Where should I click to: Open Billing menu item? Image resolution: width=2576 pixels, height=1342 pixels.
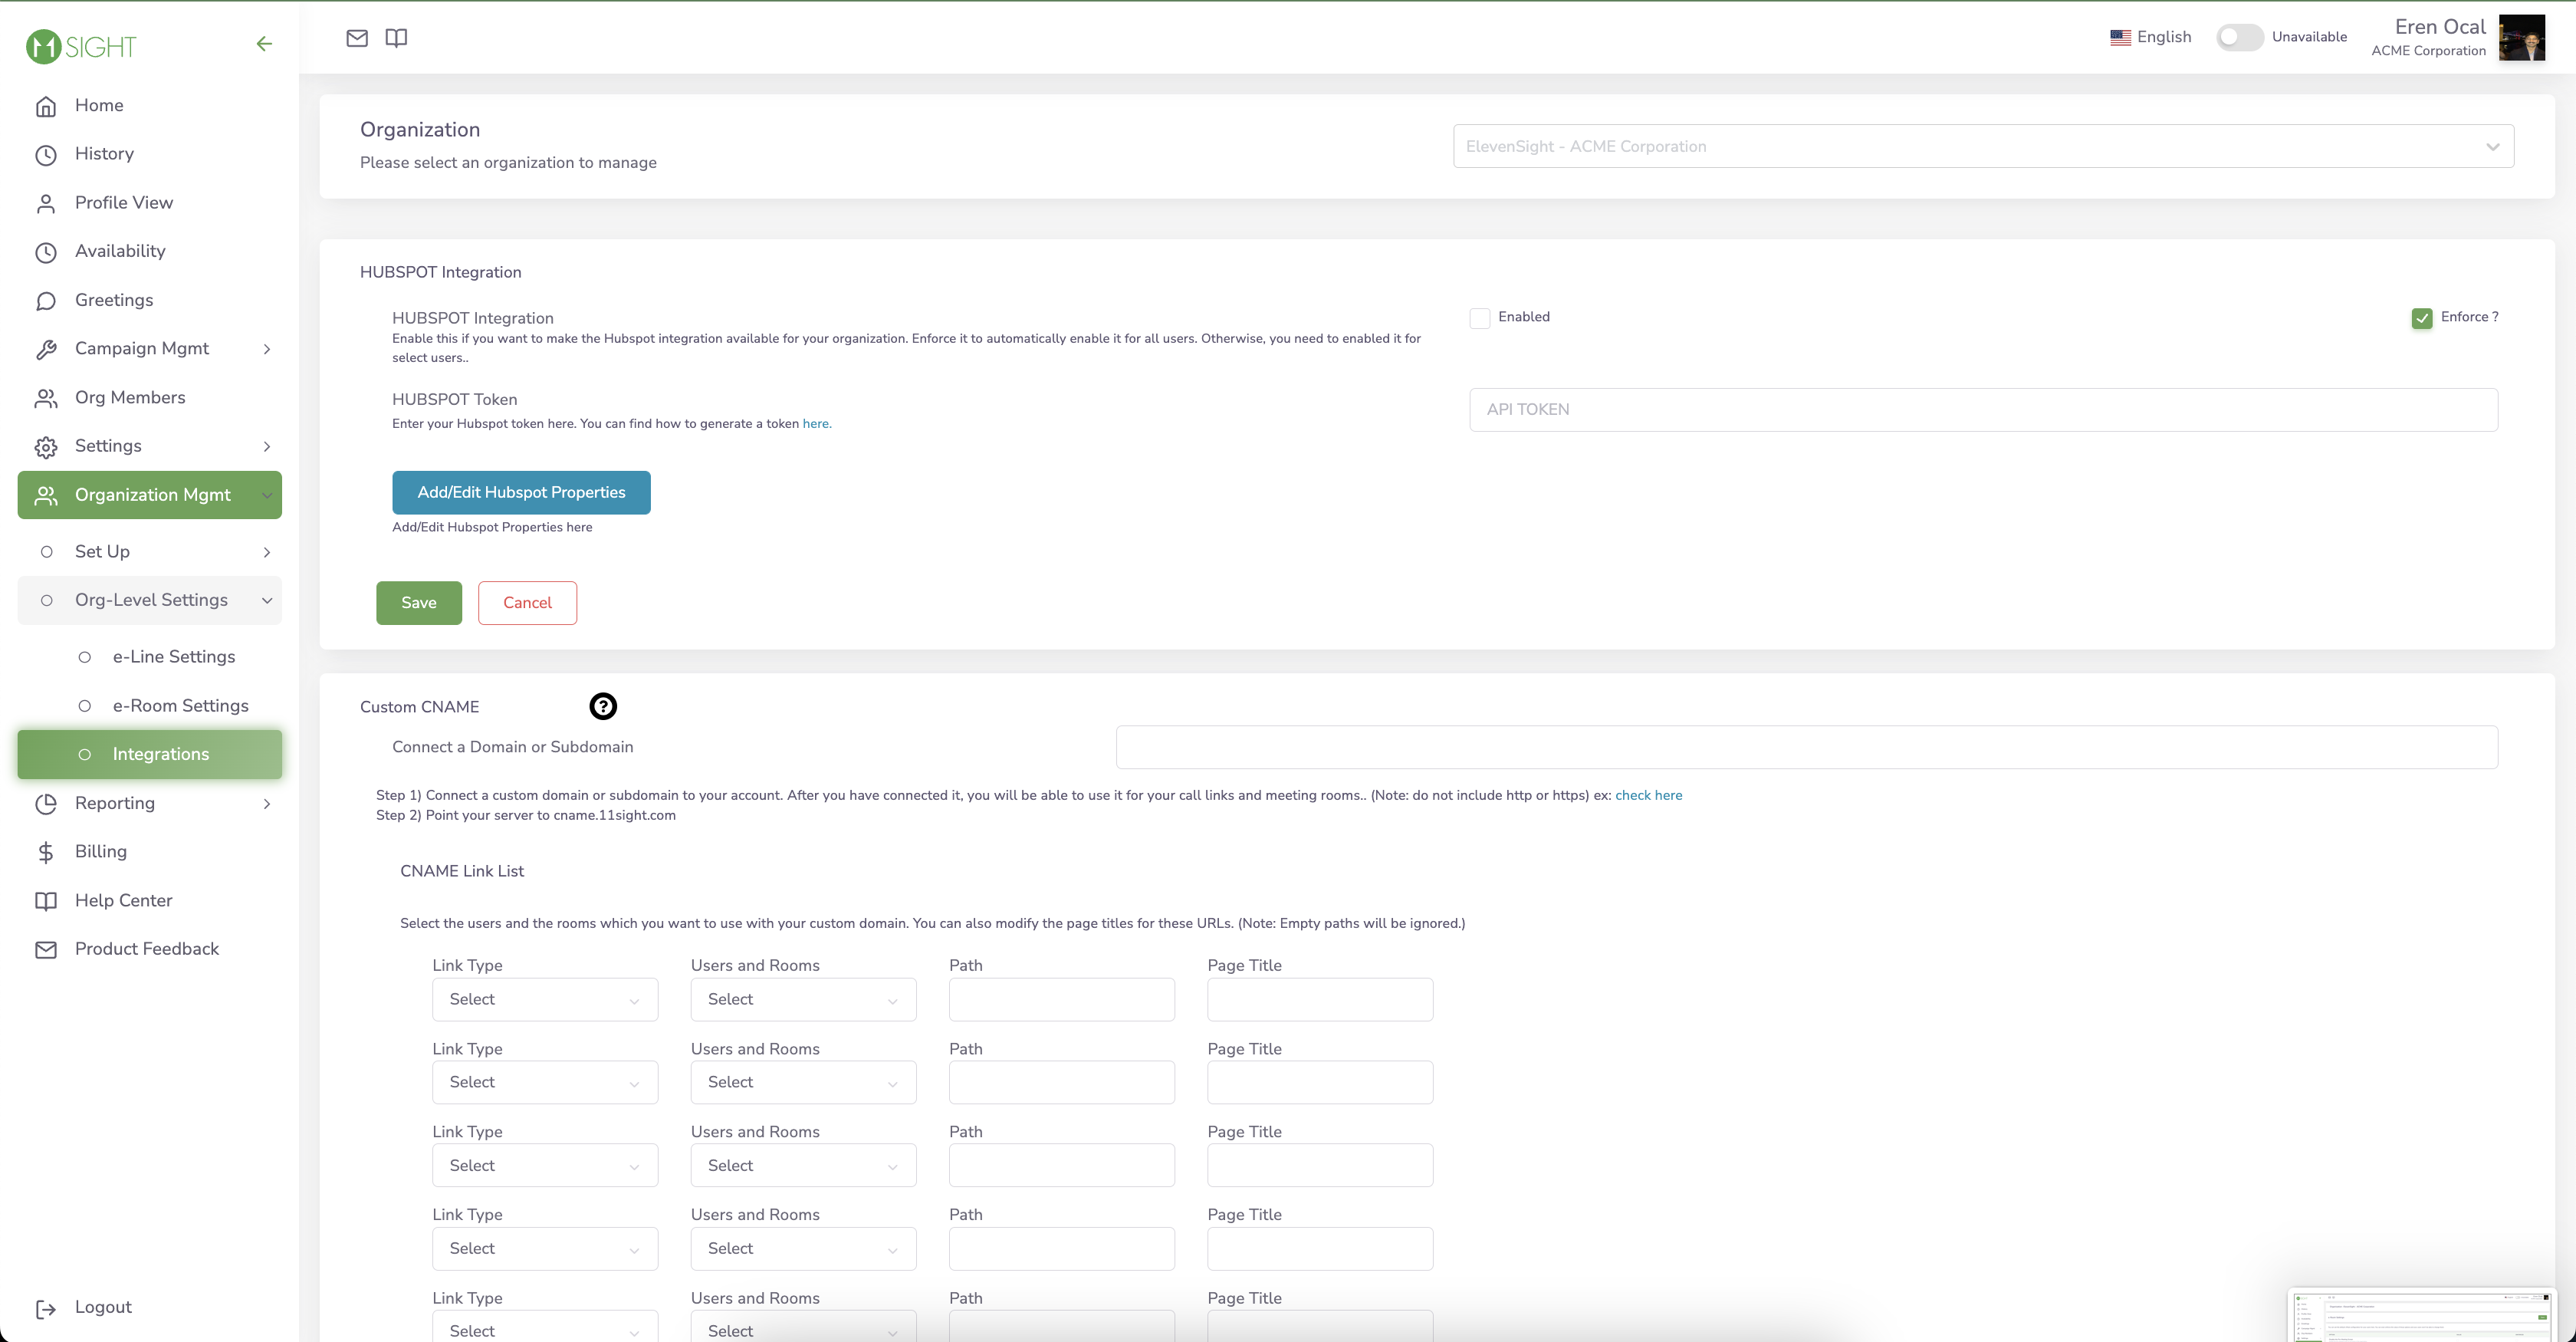pos(149,852)
